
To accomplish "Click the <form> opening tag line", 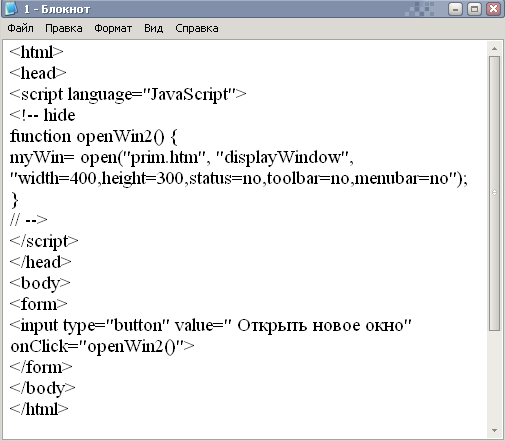I will (x=38, y=304).
